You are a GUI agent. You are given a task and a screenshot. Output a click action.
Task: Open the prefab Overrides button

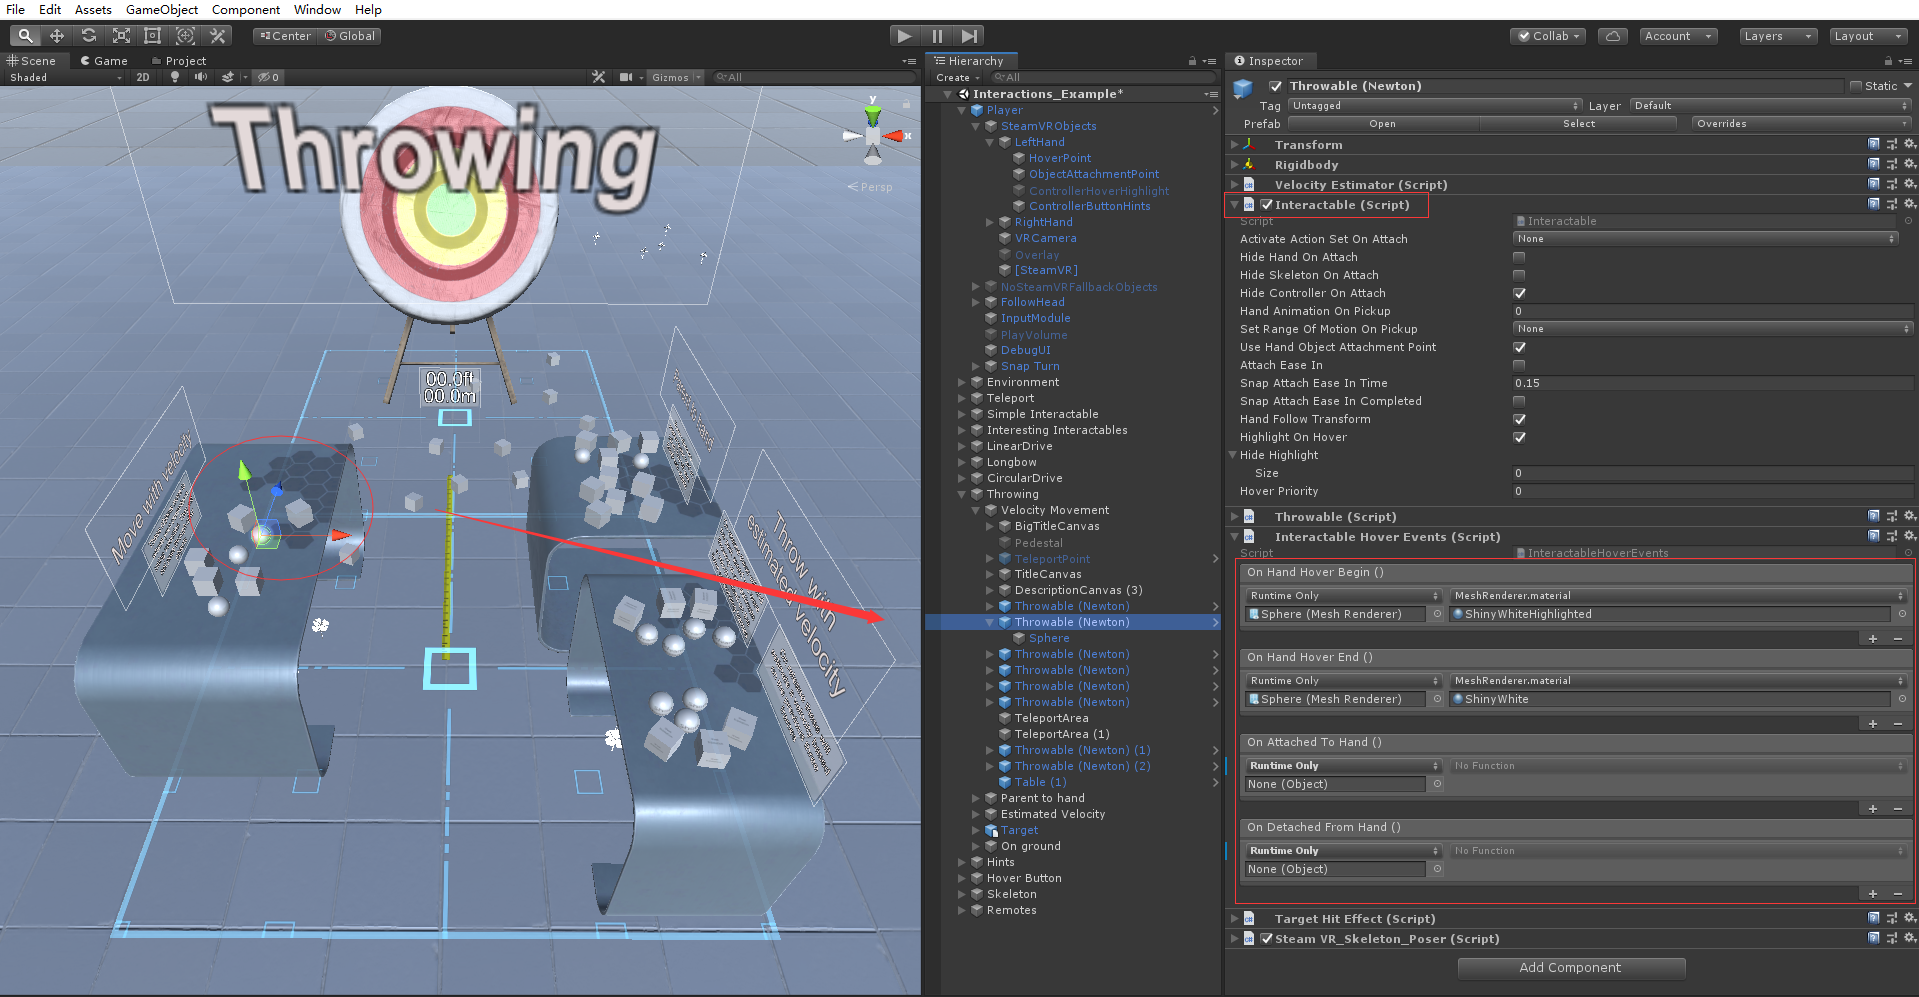pyautogui.click(x=1800, y=124)
